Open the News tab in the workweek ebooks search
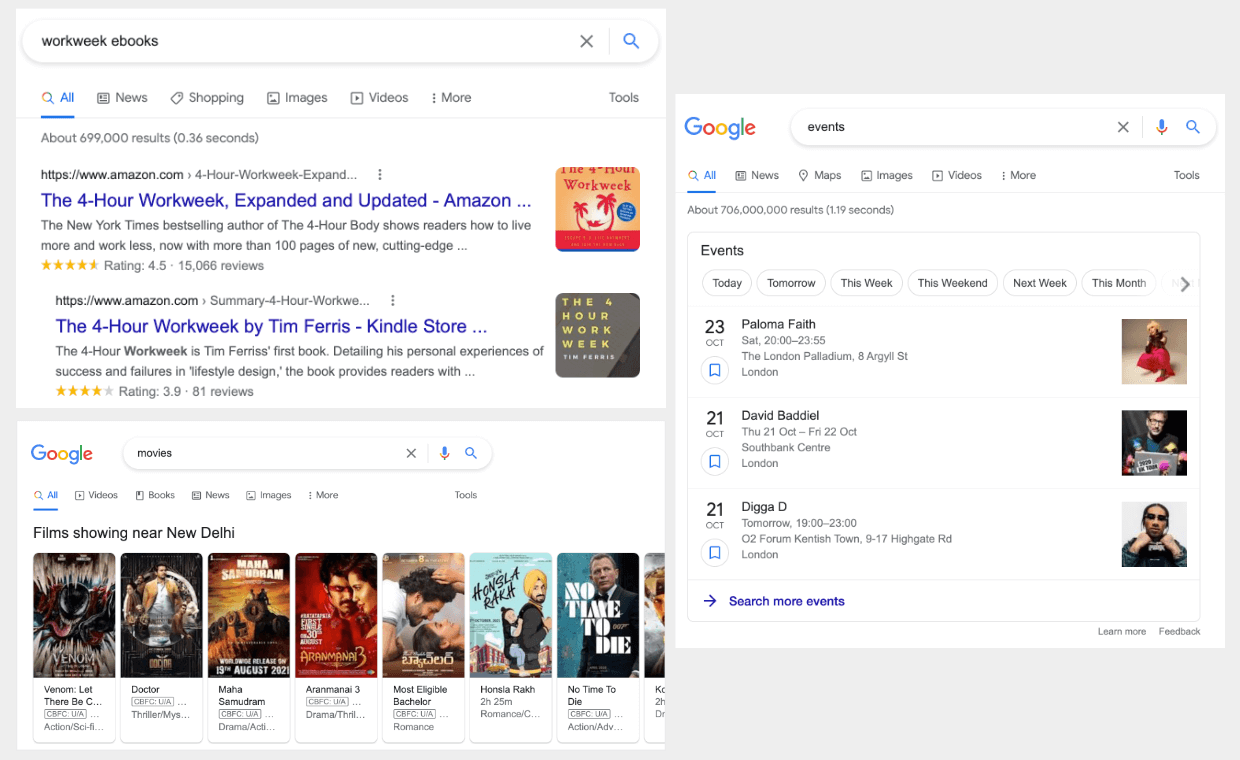 [x=122, y=98]
